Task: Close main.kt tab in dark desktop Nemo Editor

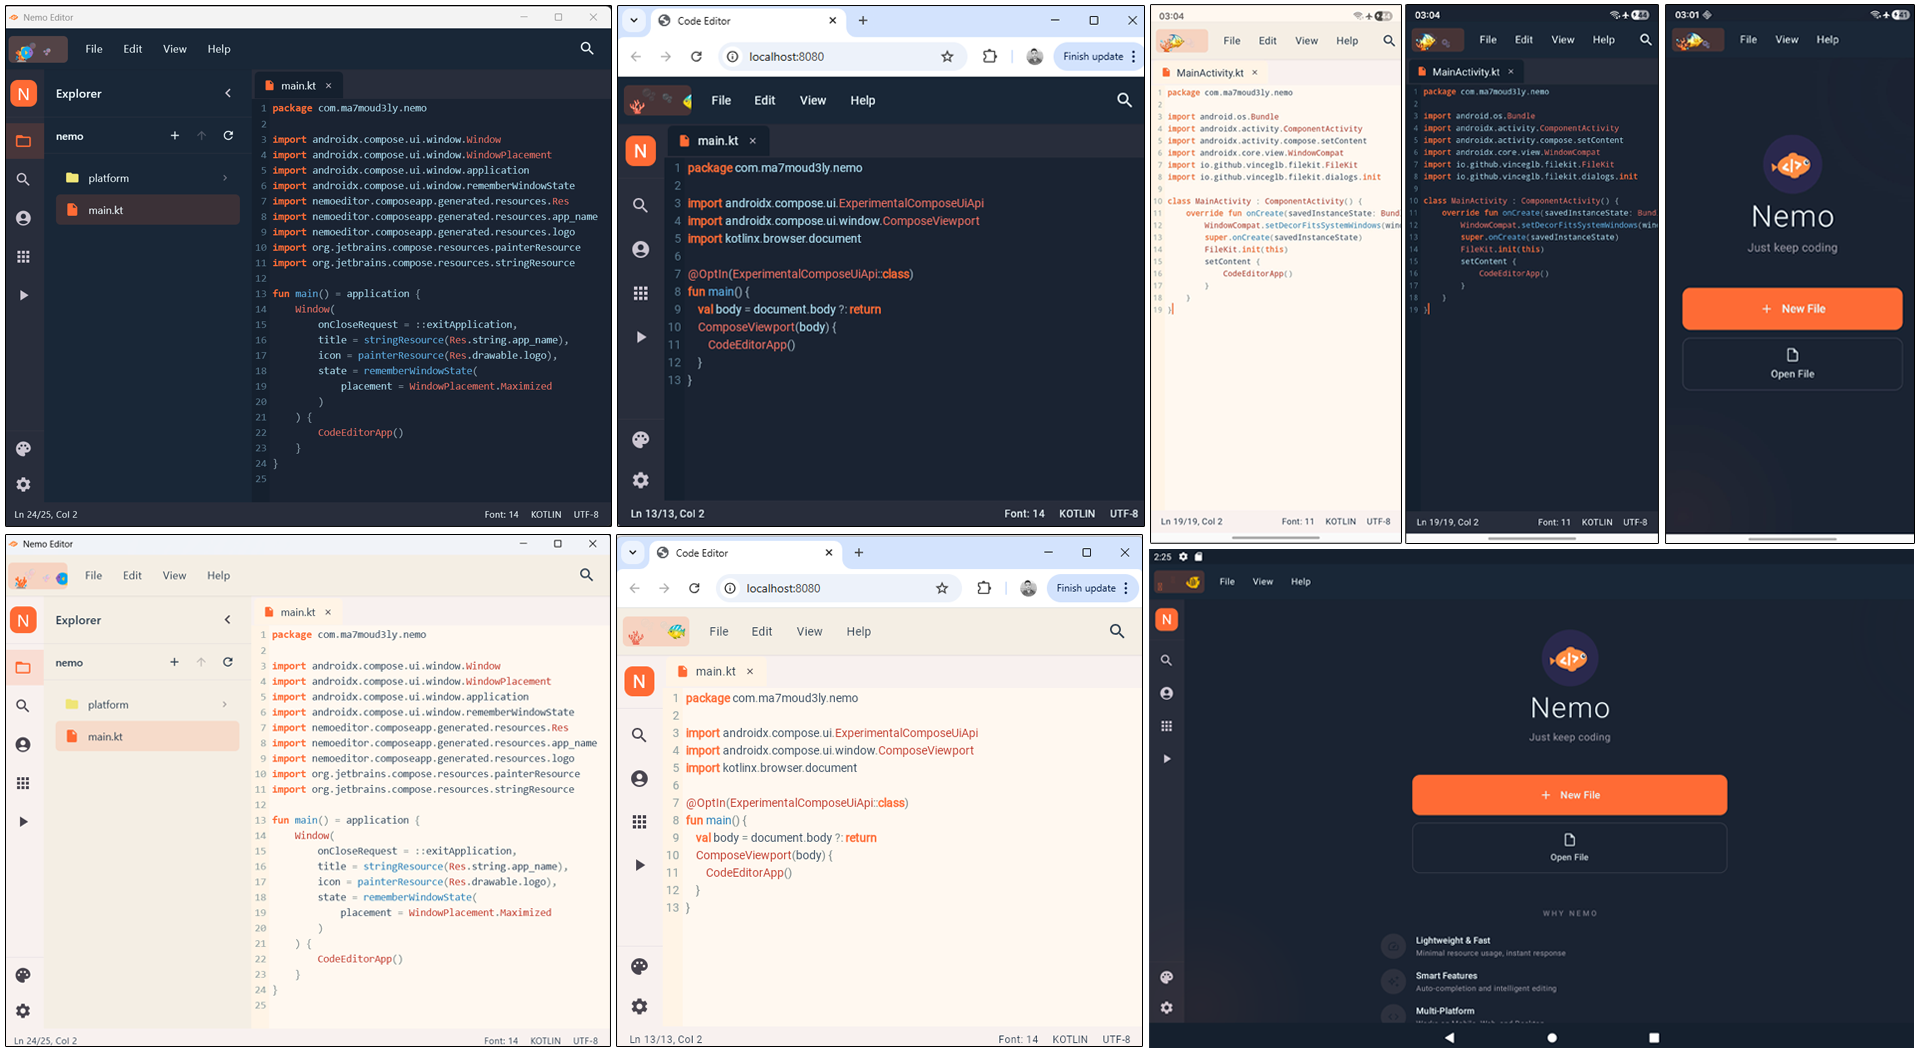Action: [x=328, y=86]
